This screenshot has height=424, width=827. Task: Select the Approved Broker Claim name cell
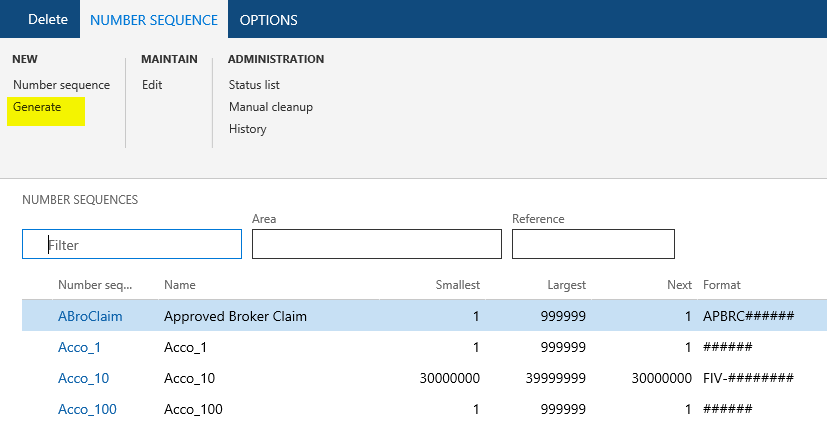(x=235, y=316)
